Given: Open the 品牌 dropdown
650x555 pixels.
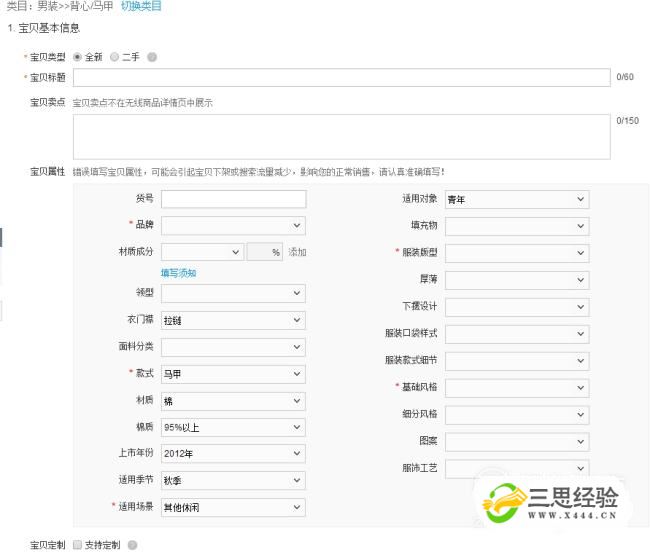Looking at the screenshot, I should click(232, 226).
